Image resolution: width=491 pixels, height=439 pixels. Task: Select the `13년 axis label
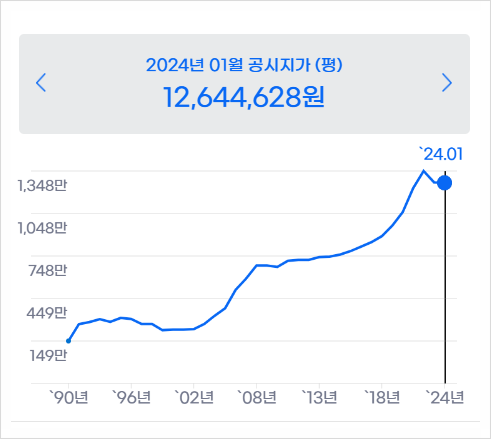(319, 397)
